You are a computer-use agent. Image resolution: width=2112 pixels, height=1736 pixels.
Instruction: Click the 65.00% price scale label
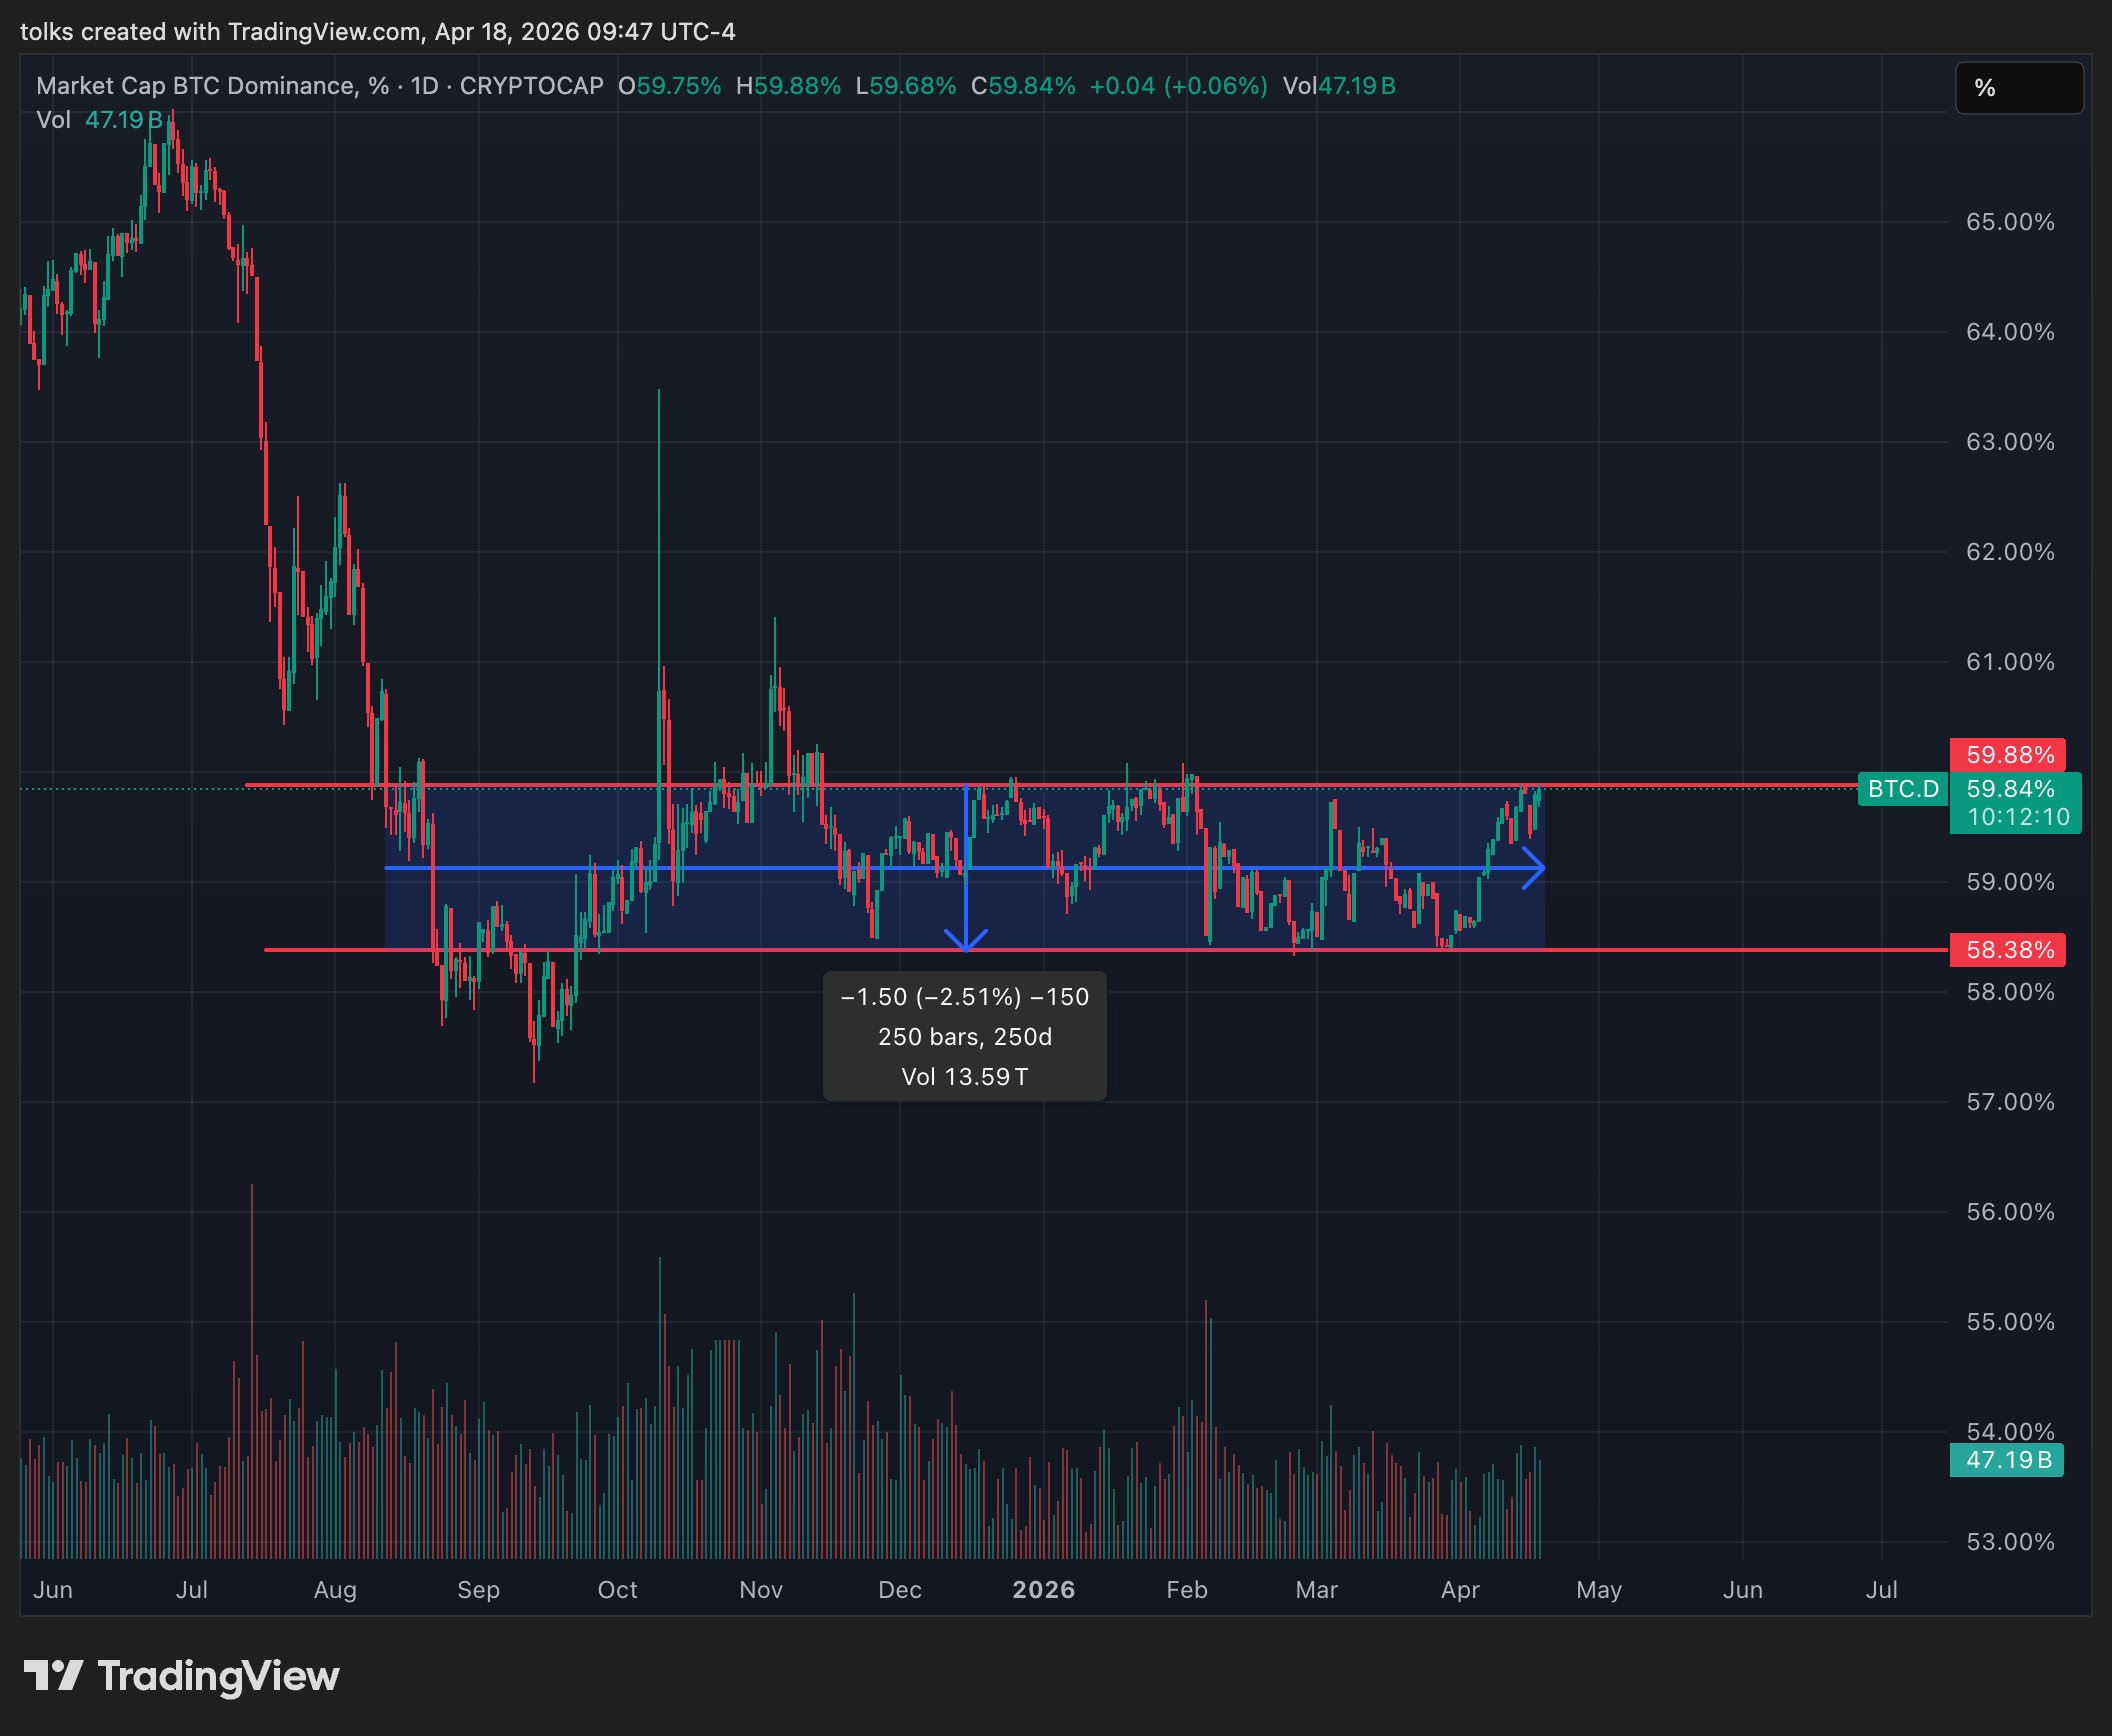click(x=2010, y=222)
